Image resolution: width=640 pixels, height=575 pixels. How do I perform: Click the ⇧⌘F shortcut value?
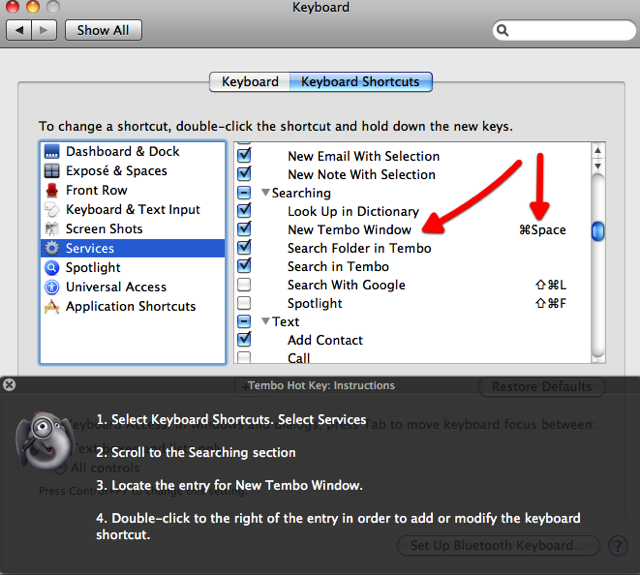pyautogui.click(x=550, y=303)
